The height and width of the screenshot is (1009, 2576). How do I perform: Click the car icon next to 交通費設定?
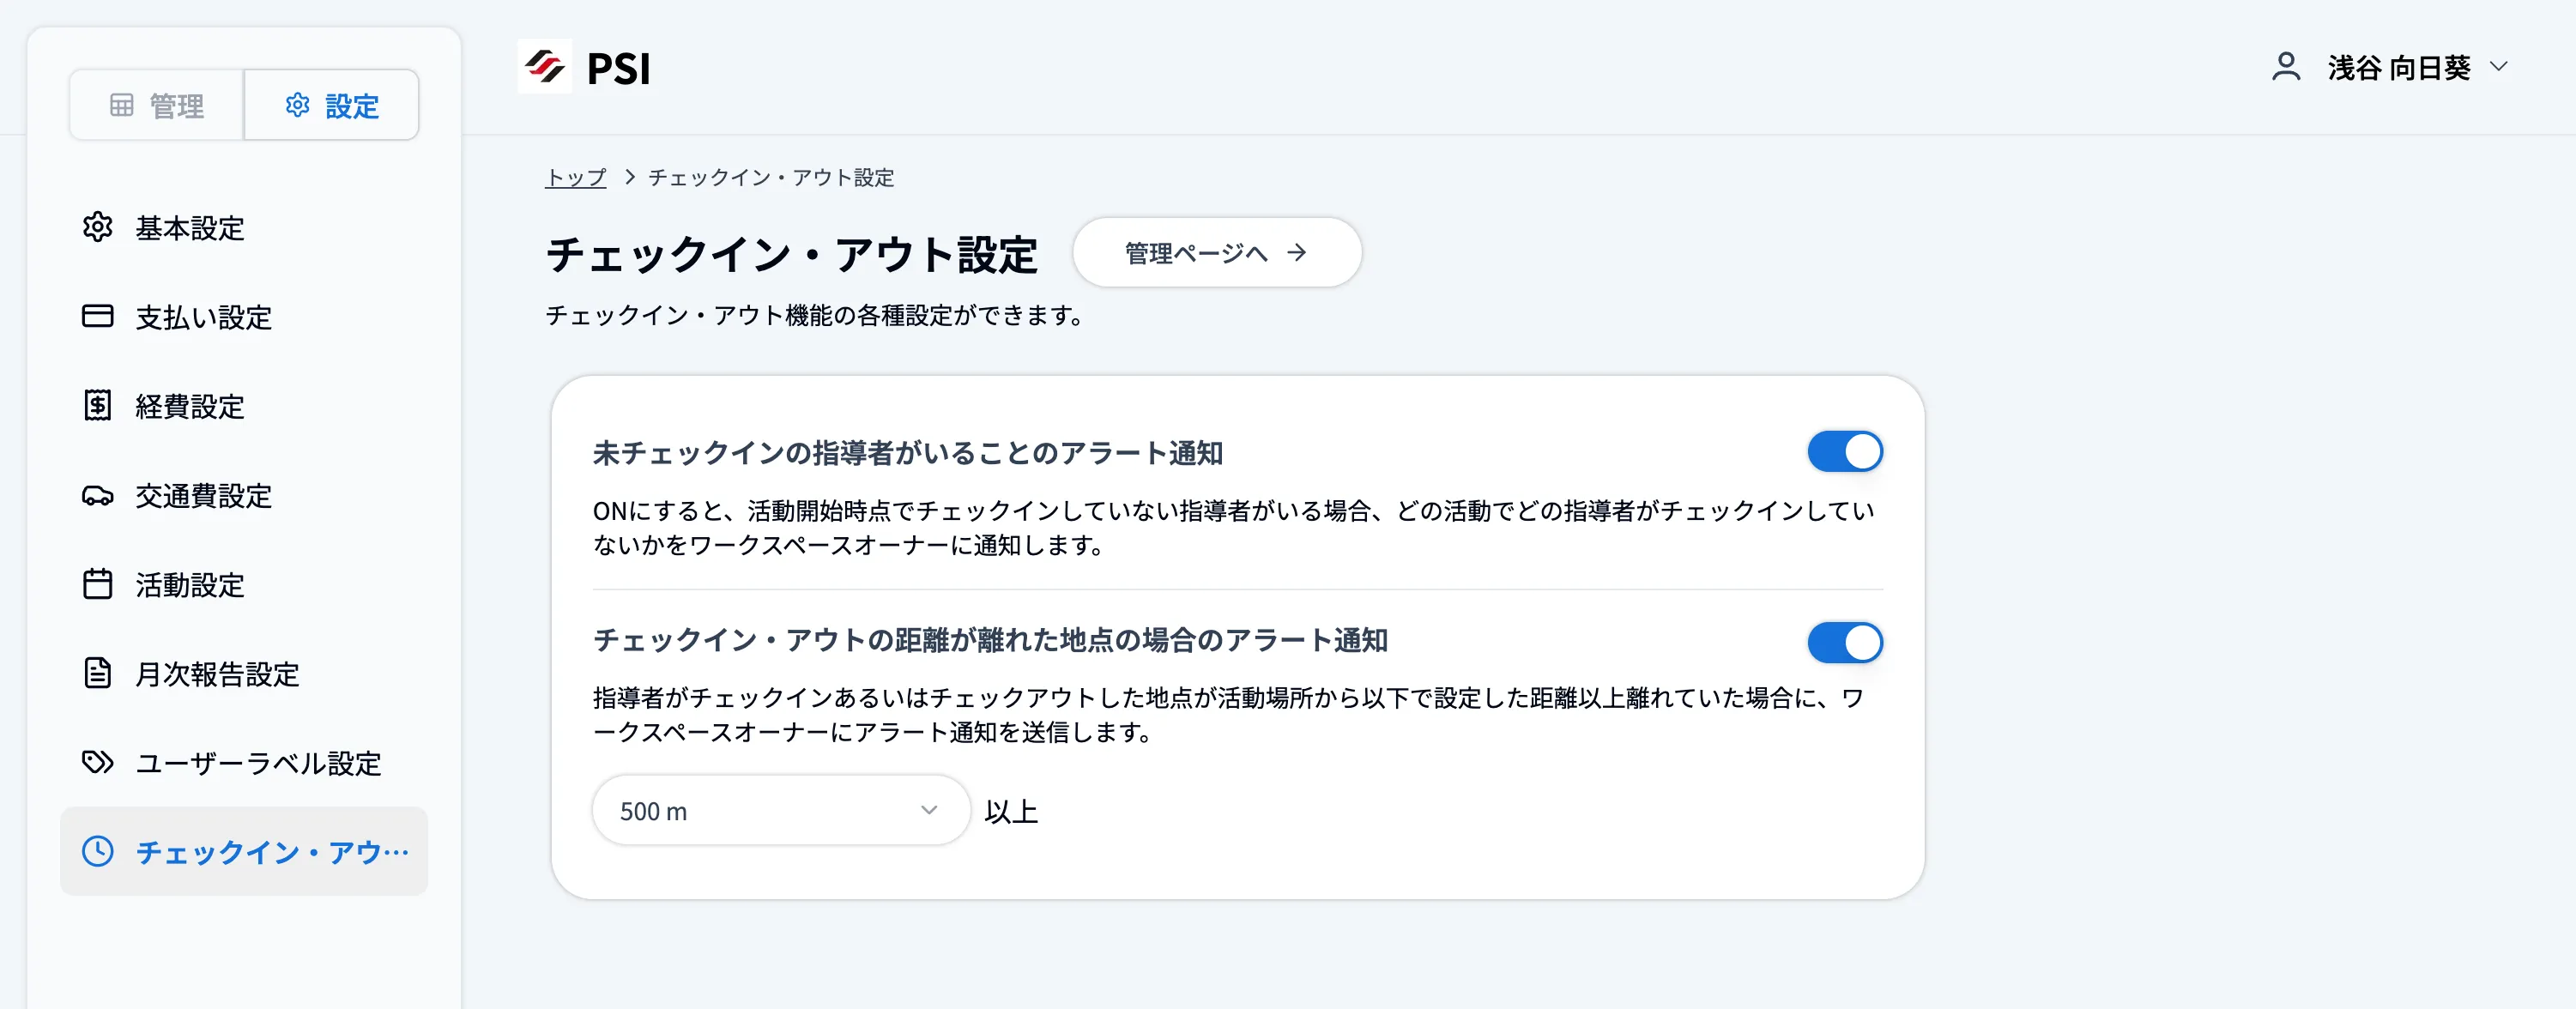coord(97,496)
